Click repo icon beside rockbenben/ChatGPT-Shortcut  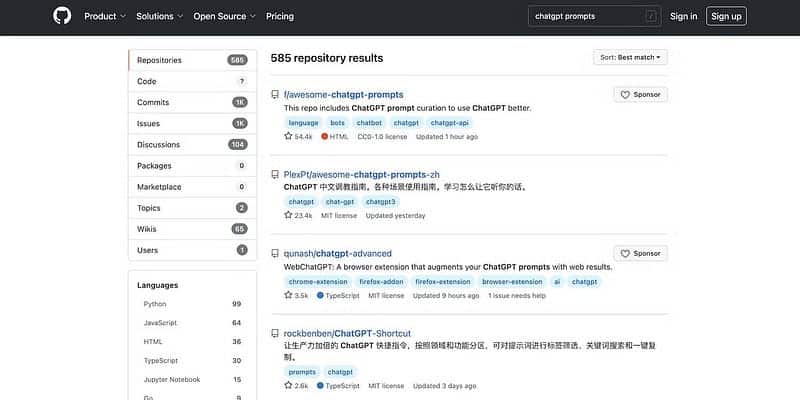pos(275,333)
